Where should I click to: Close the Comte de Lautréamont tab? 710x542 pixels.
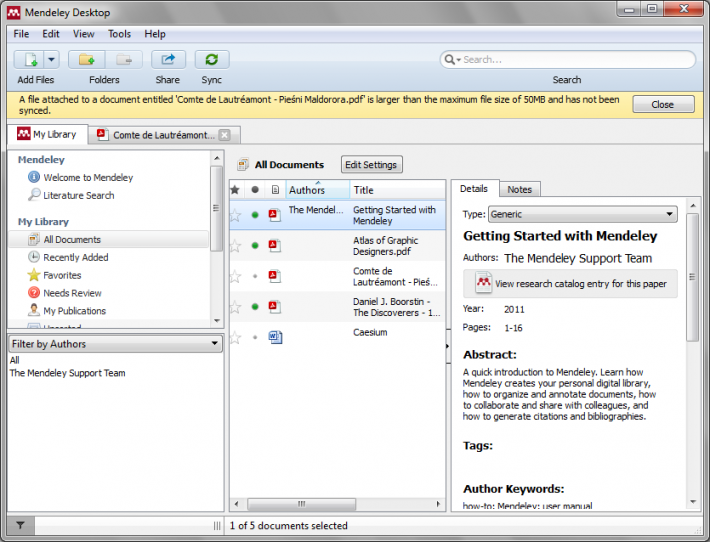pyautogui.click(x=224, y=135)
